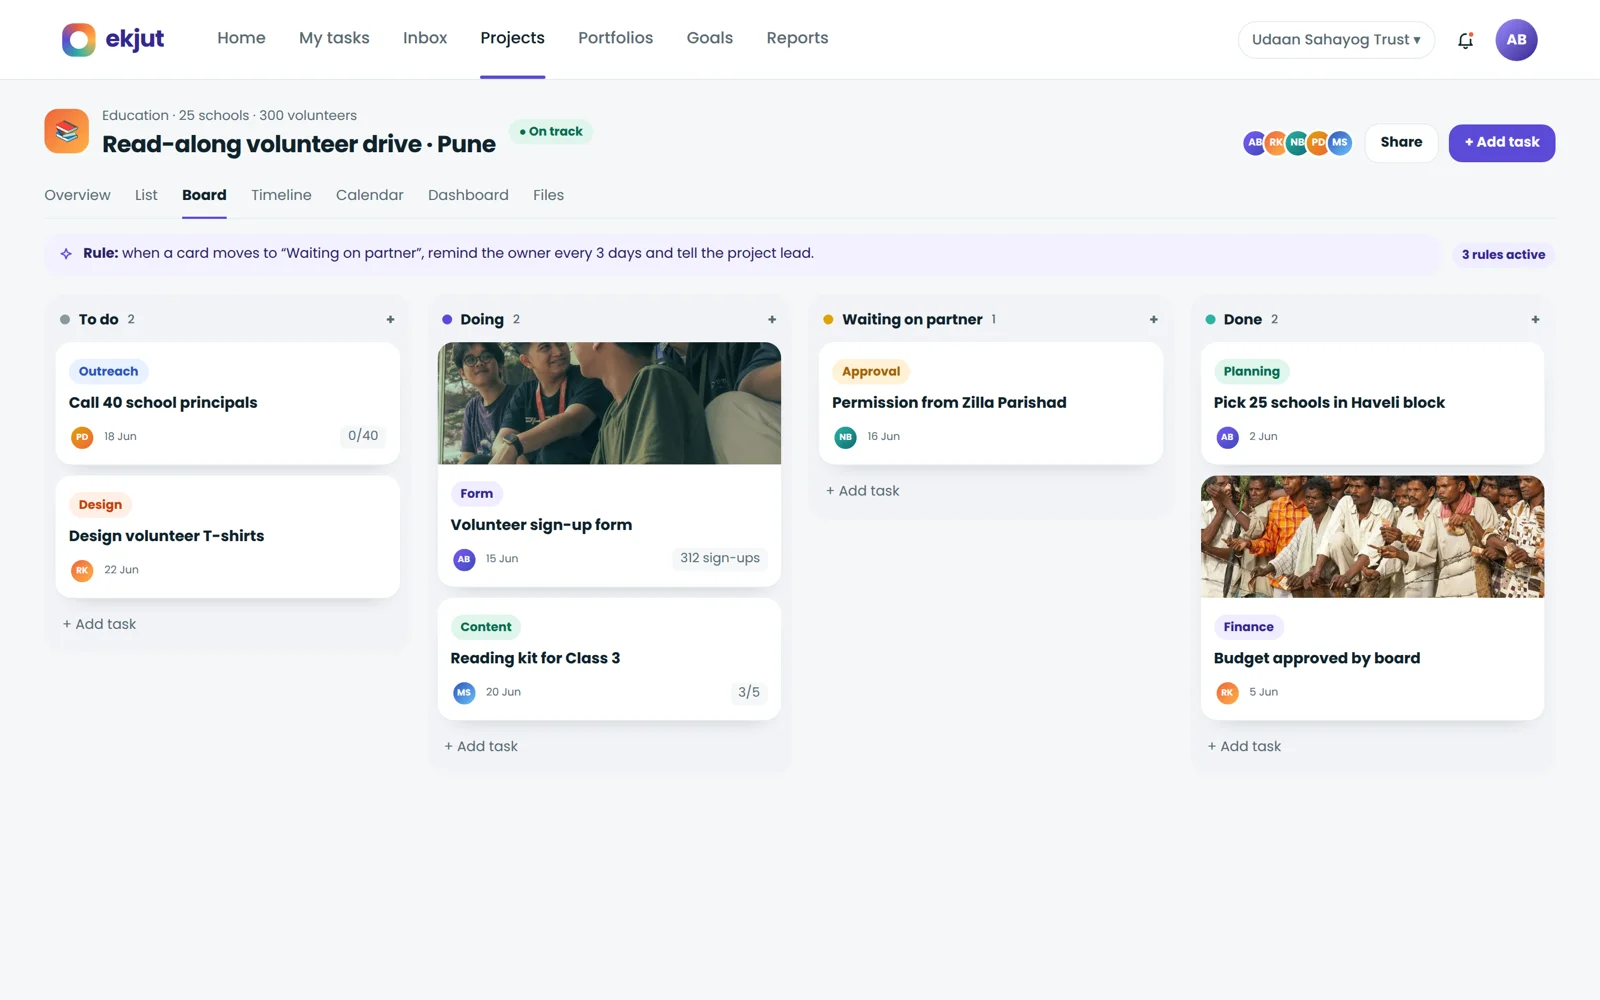Click the ekjut logo icon
The width and height of the screenshot is (1600, 1000).
(79, 40)
